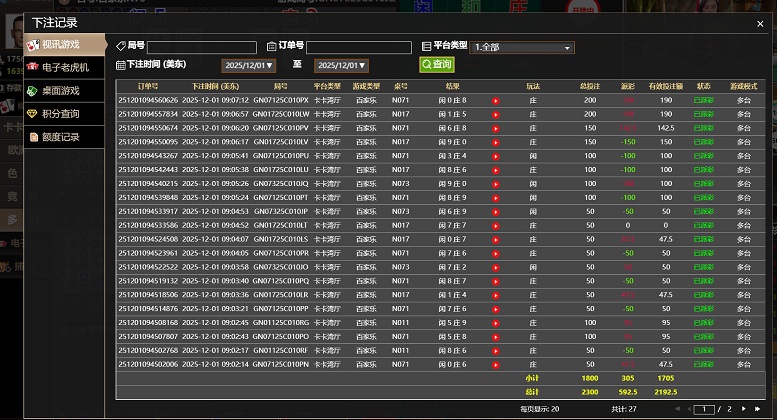This screenshot has width=777, height=420.
Task: Click the green 查询 search button
Action: tap(437, 64)
